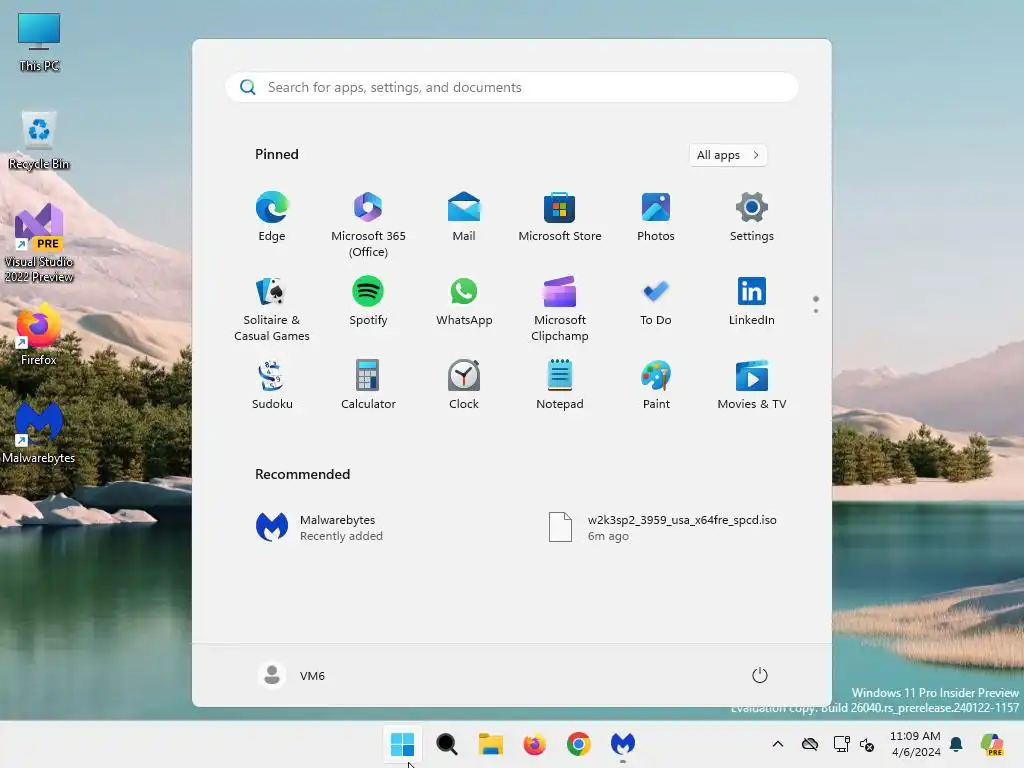Open Search from the taskbar

(447, 744)
